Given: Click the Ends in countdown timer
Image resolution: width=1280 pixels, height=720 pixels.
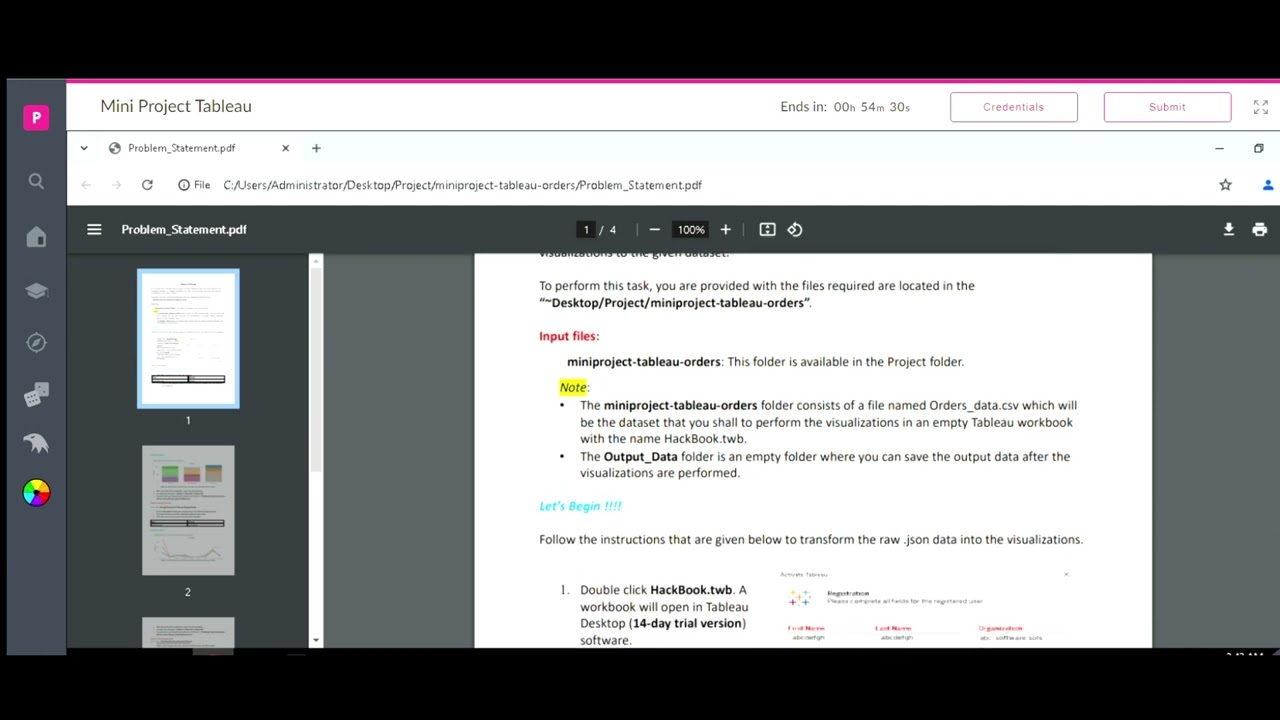Looking at the screenshot, I should [x=845, y=107].
